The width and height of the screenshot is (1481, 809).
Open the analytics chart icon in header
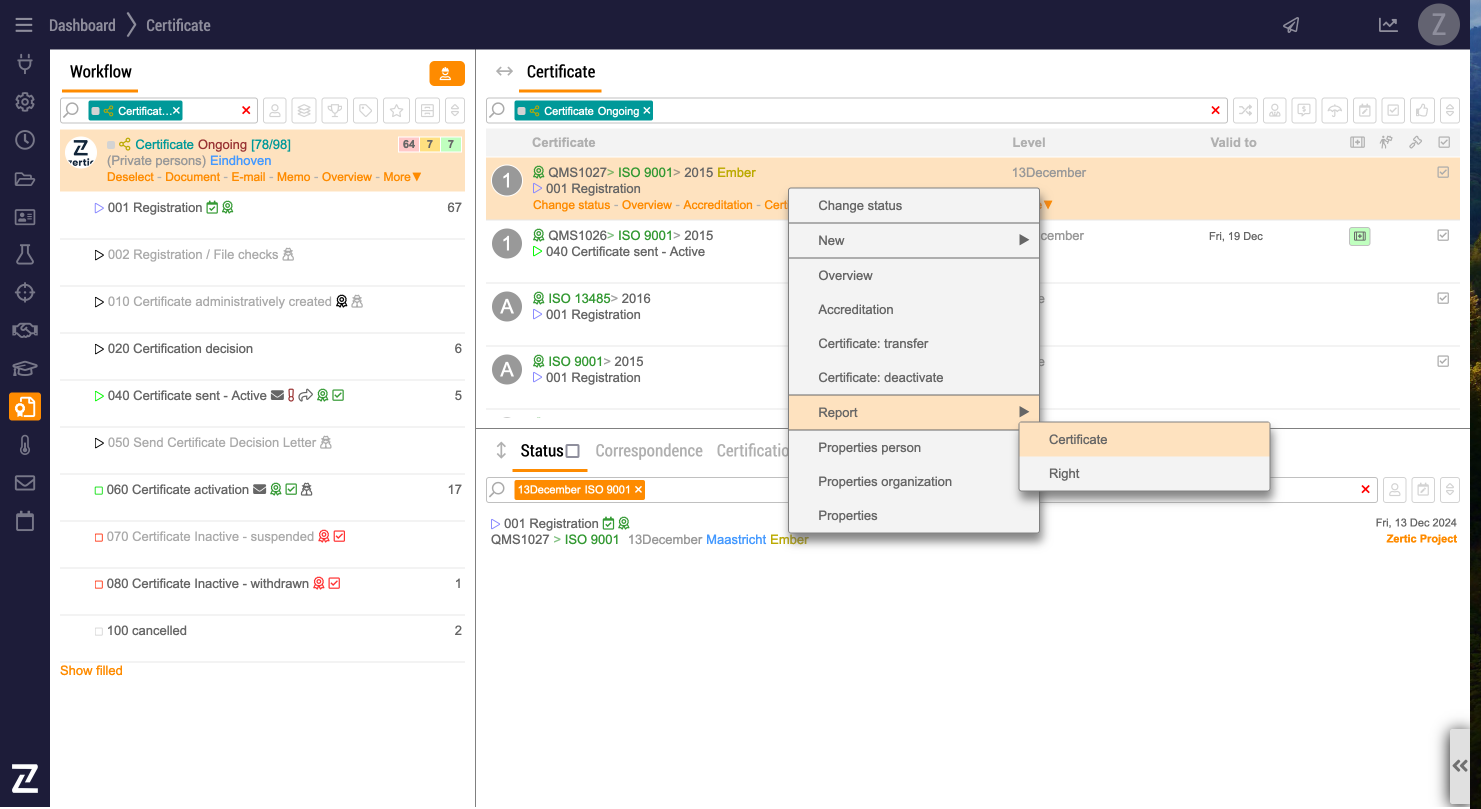pyautogui.click(x=1388, y=25)
